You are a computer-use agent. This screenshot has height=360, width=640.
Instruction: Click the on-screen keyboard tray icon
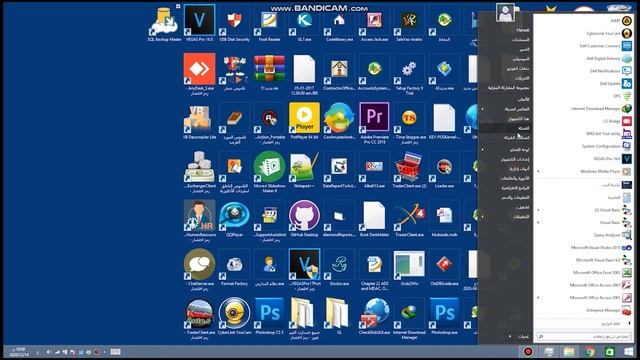click(116, 352)
